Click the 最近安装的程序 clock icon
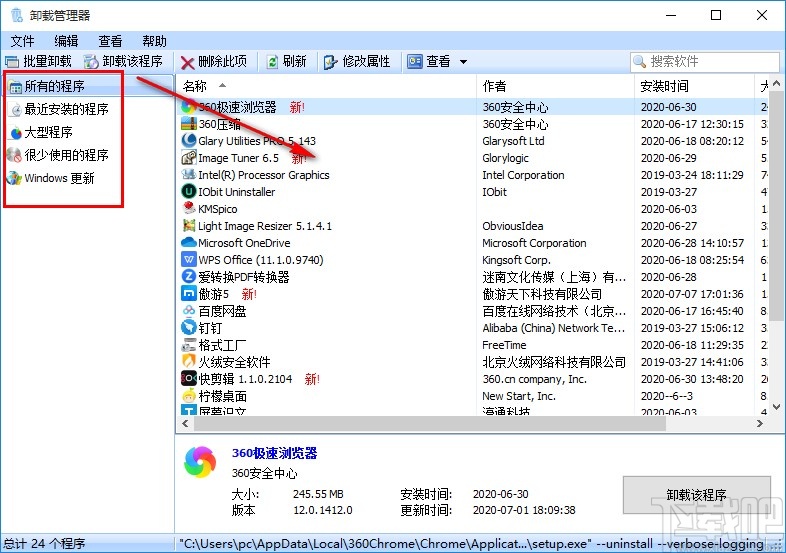Screen dimensions: 786x553 pos(16,110)
